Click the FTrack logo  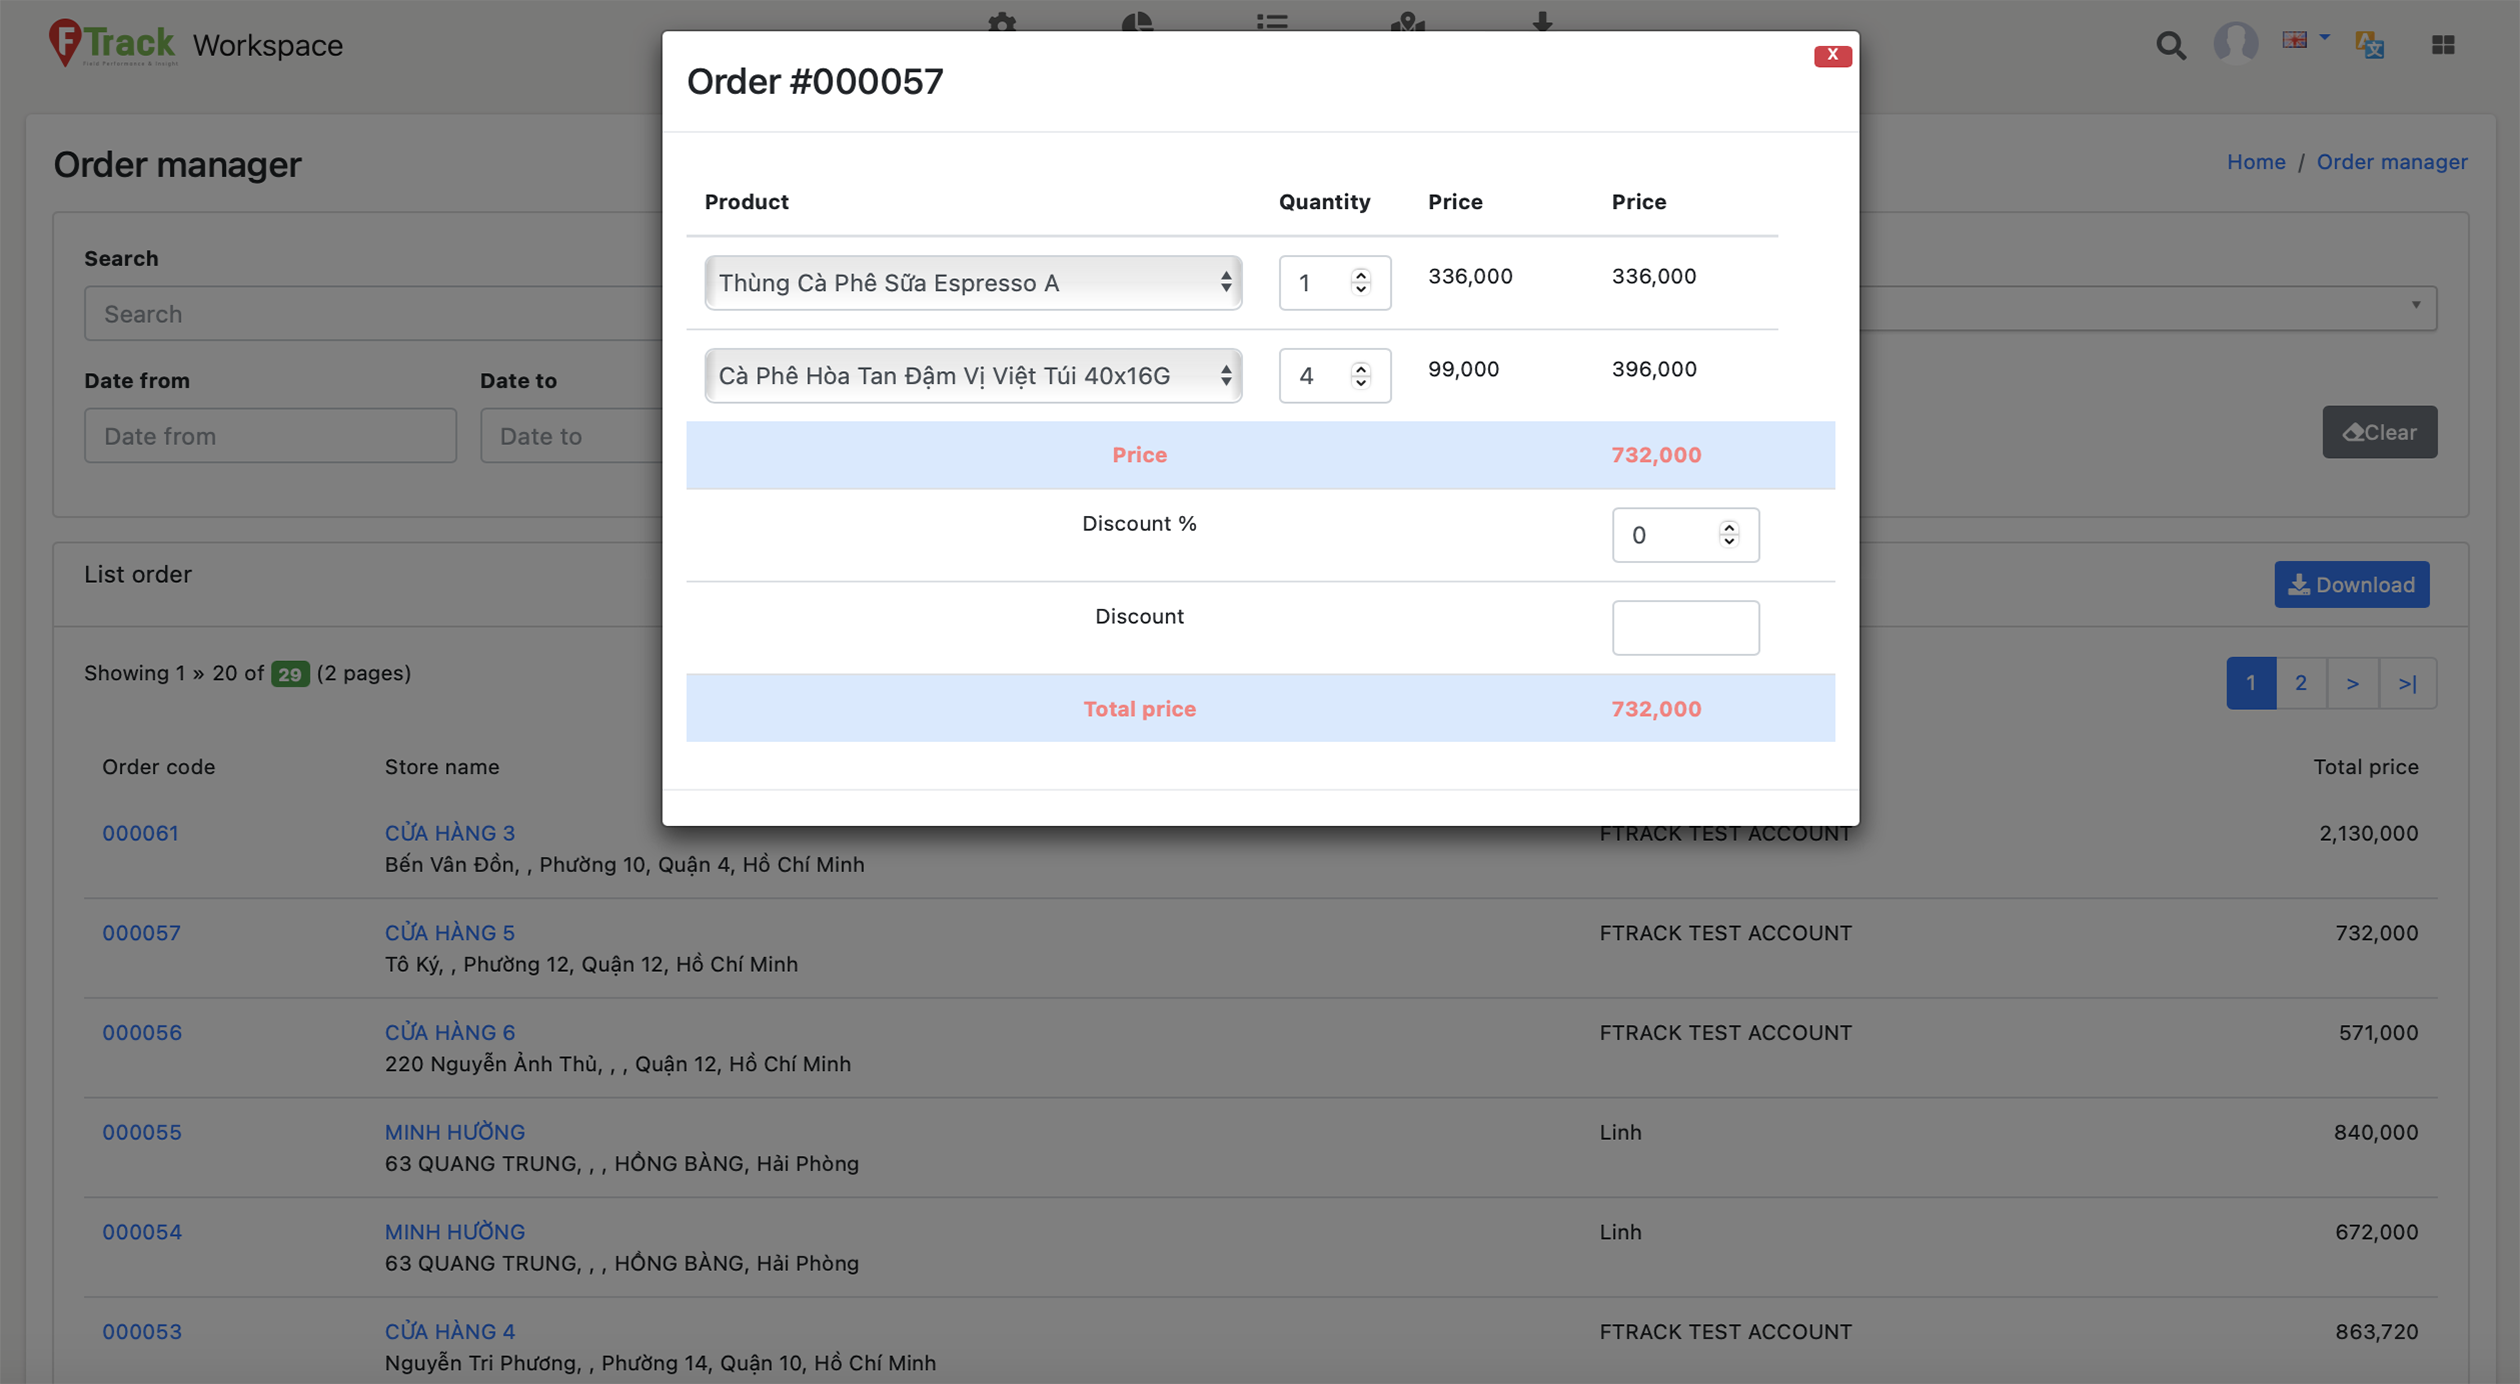coord(113,44)
